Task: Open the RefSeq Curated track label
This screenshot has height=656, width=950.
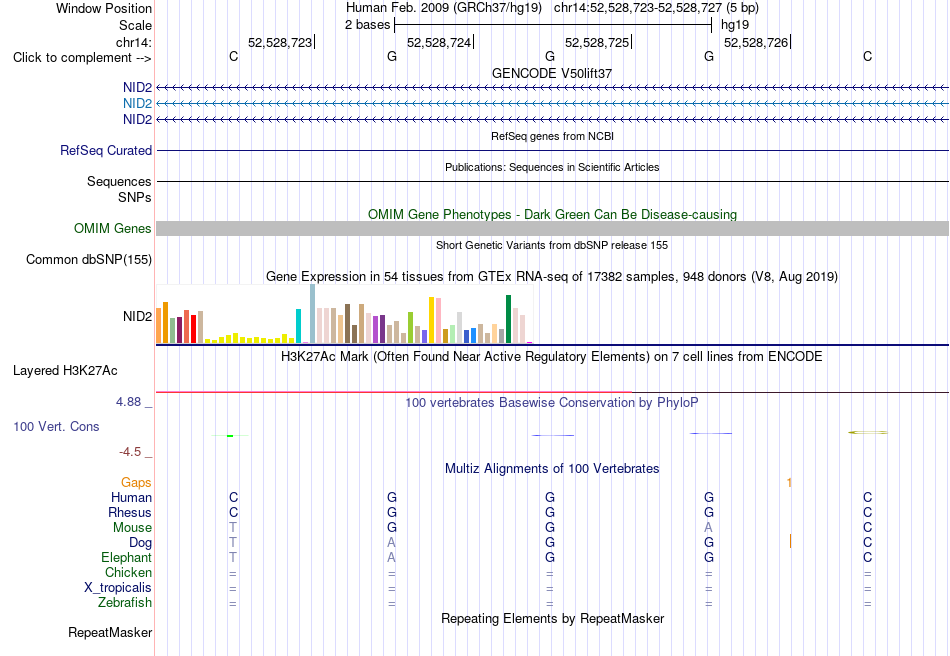Action: pos(106,150)
